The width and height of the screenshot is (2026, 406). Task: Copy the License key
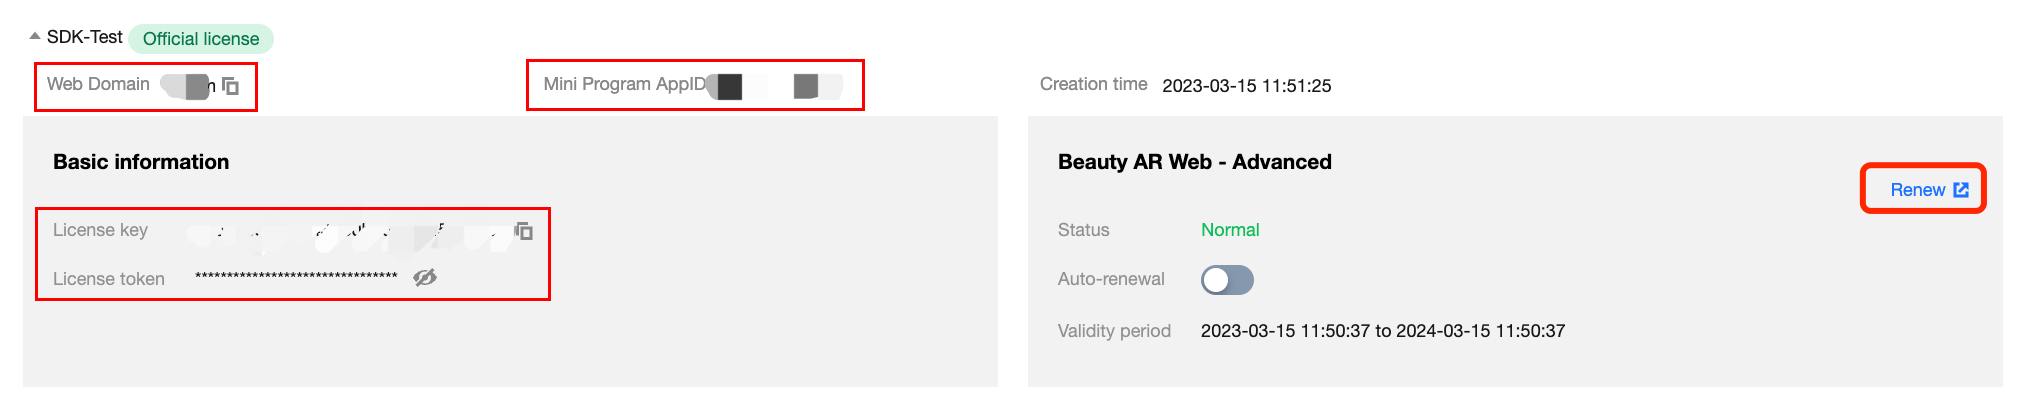coord(524,231)
